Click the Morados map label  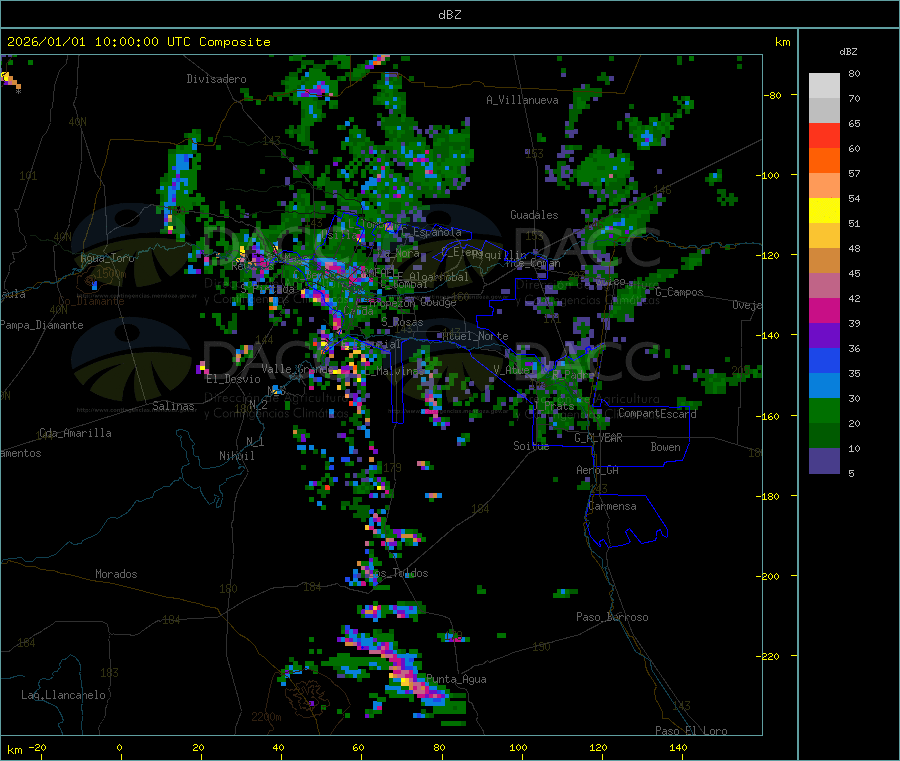116,574
